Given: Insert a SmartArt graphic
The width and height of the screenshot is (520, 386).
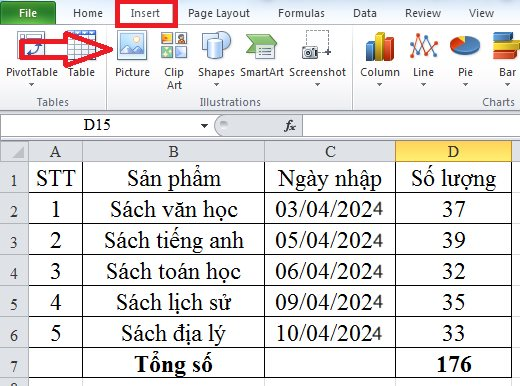Looking at the screenshot, I should (x=262, y=47).
